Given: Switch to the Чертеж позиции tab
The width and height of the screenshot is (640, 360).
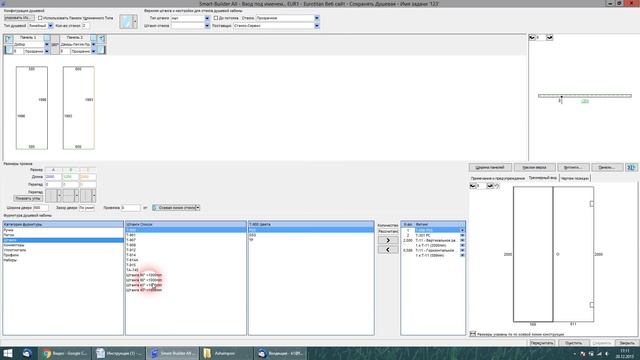Looking at the screenshot, I should 575,178.
